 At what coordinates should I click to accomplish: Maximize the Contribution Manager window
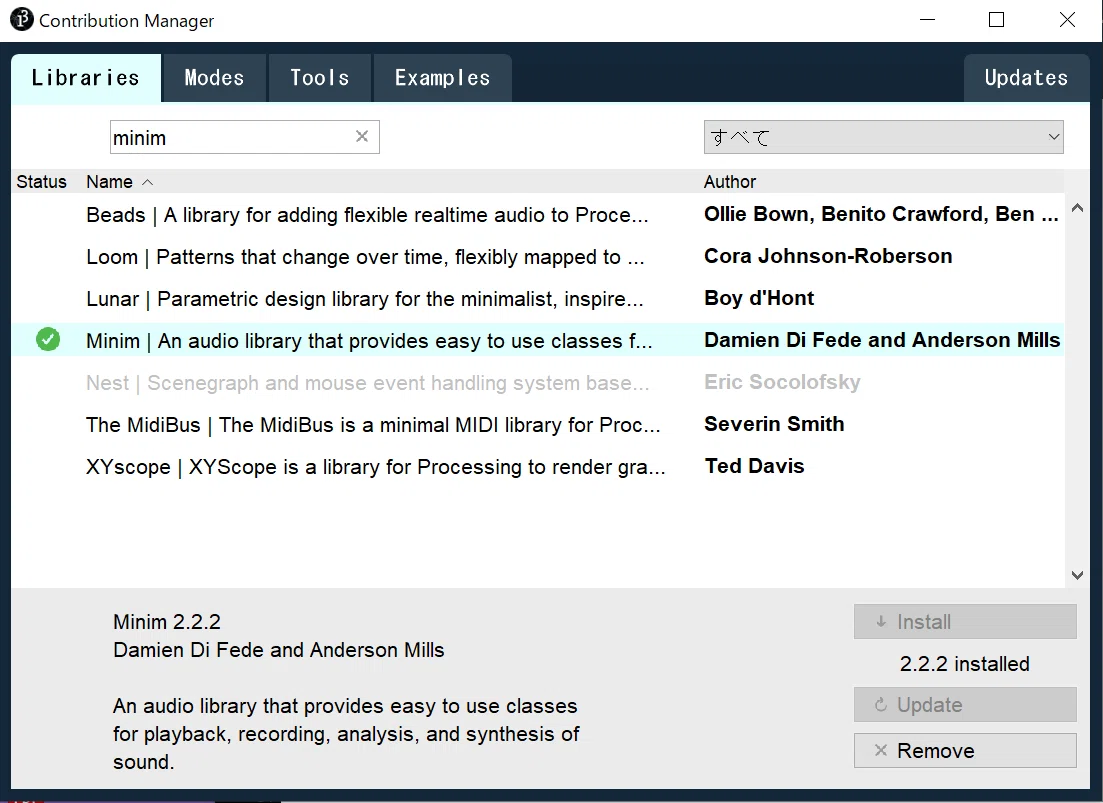coord(997,20)
